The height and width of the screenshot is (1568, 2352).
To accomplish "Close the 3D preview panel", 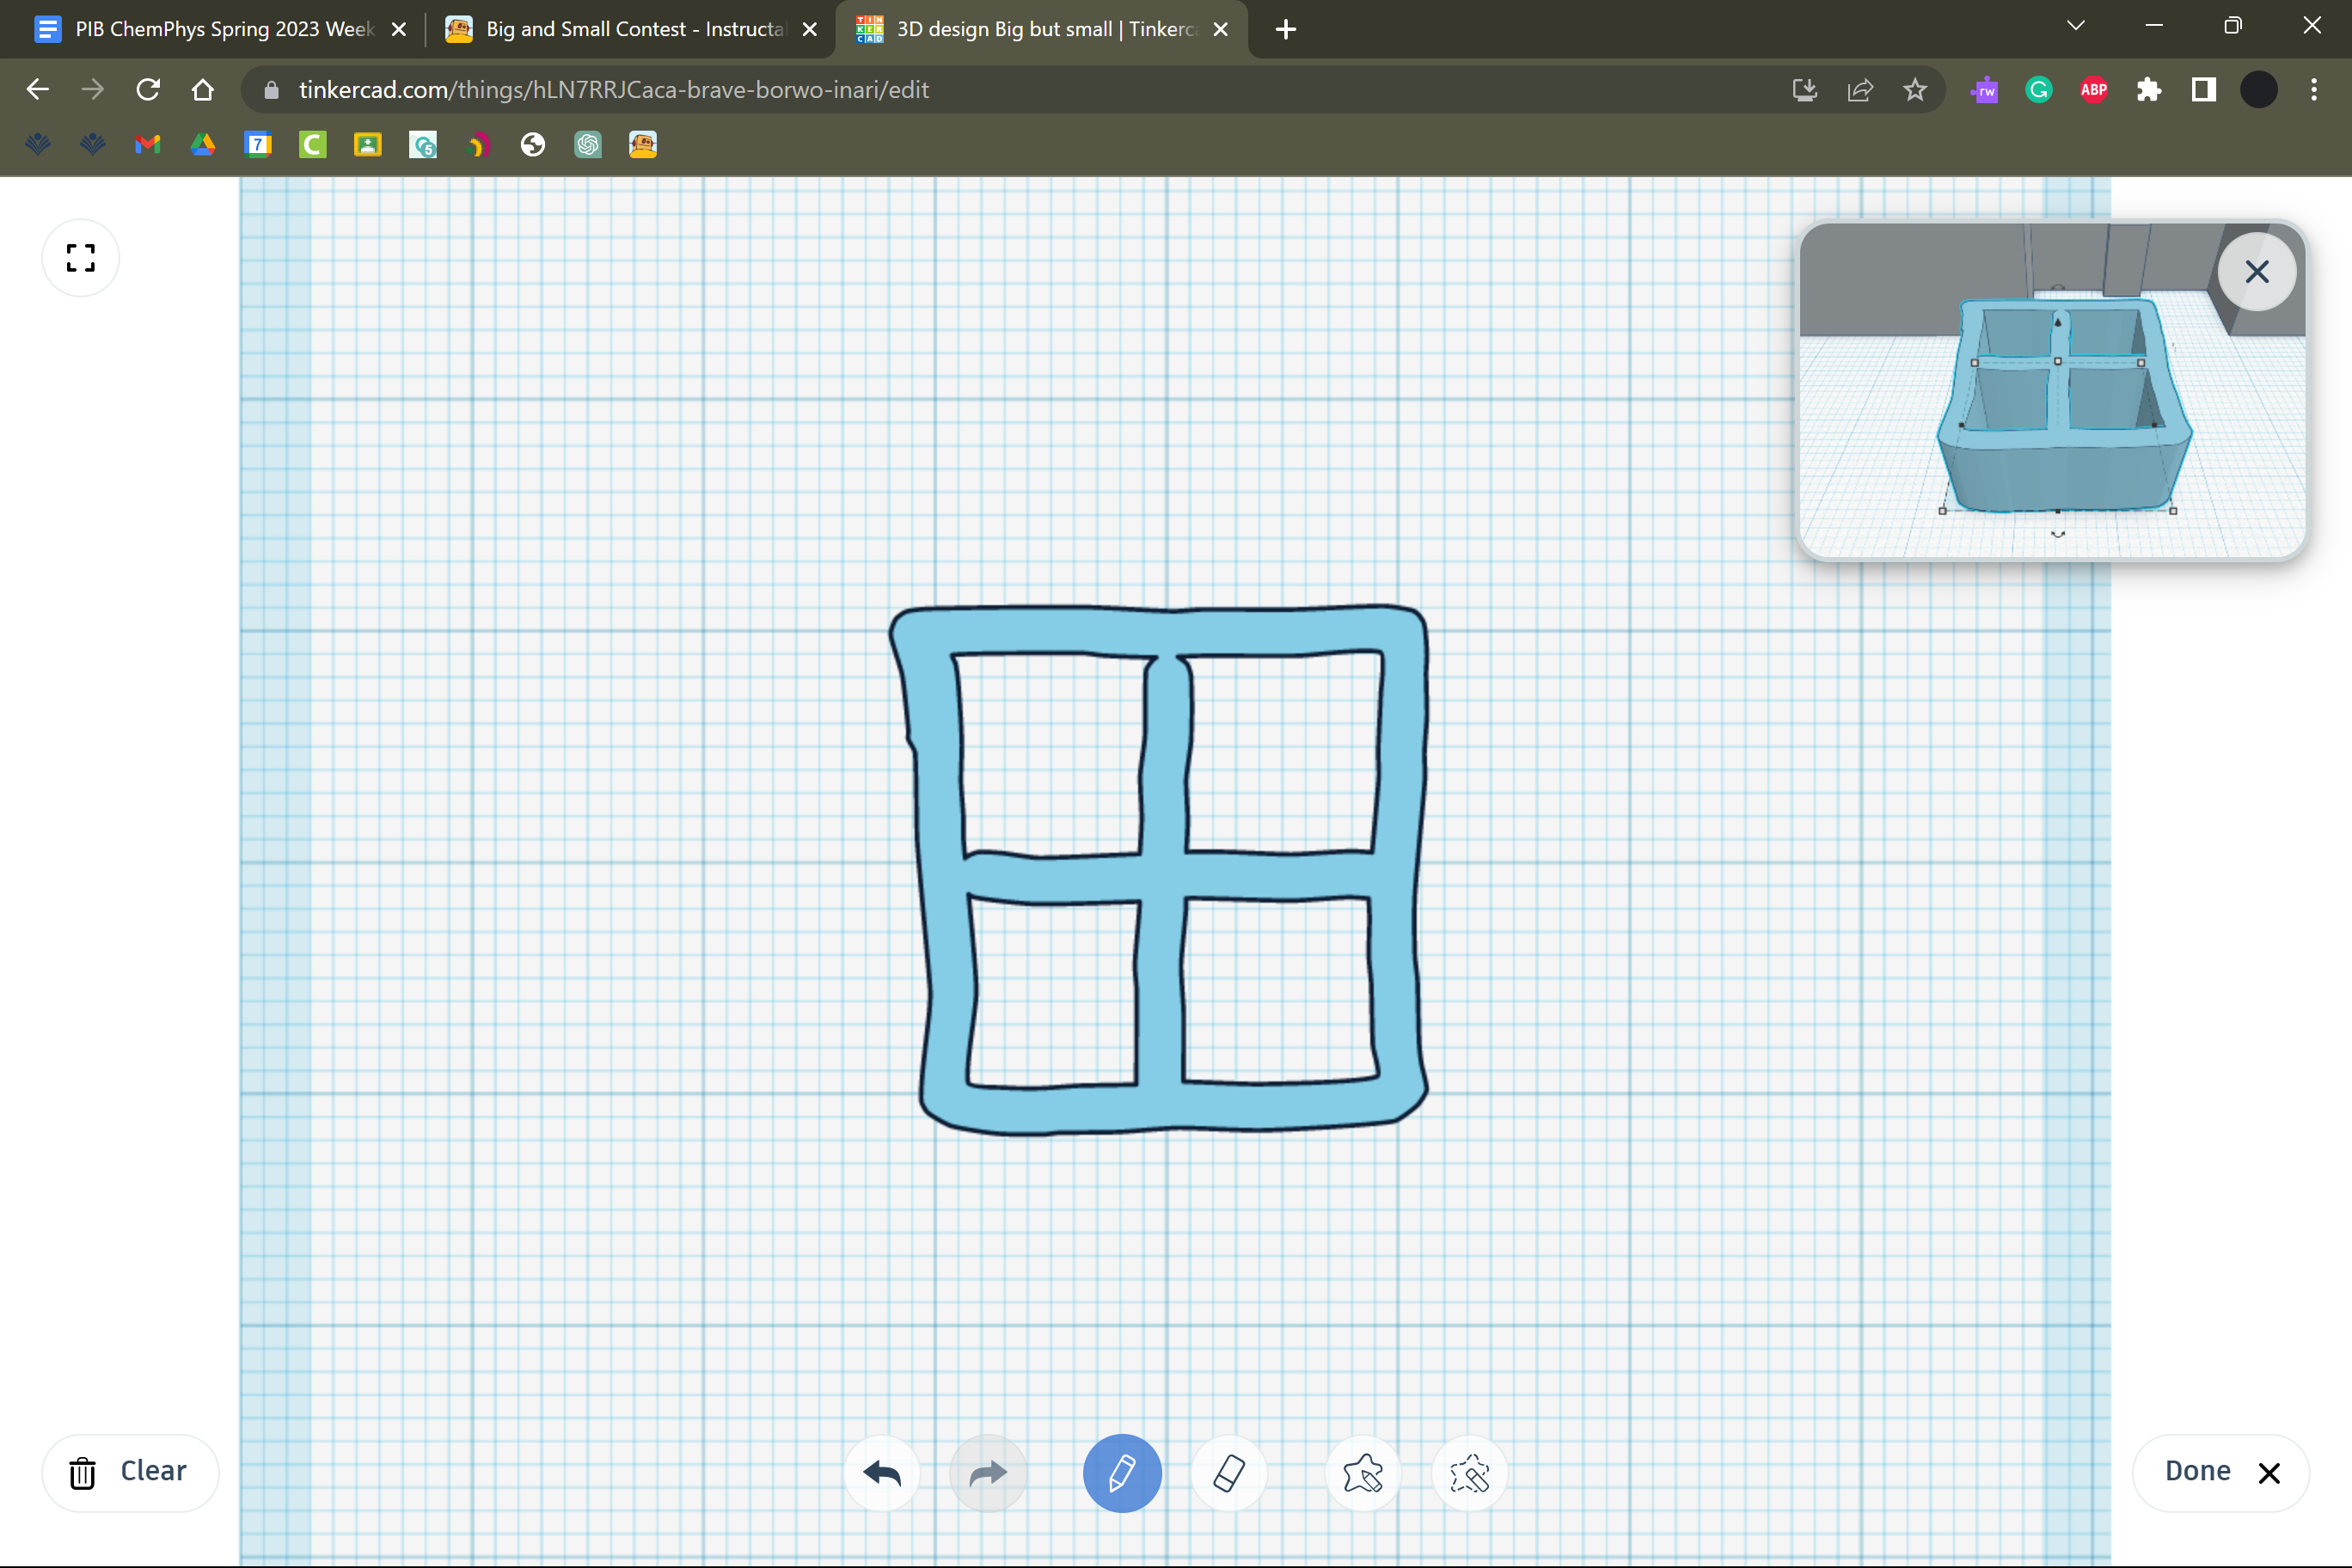I will click(2256, 272).
